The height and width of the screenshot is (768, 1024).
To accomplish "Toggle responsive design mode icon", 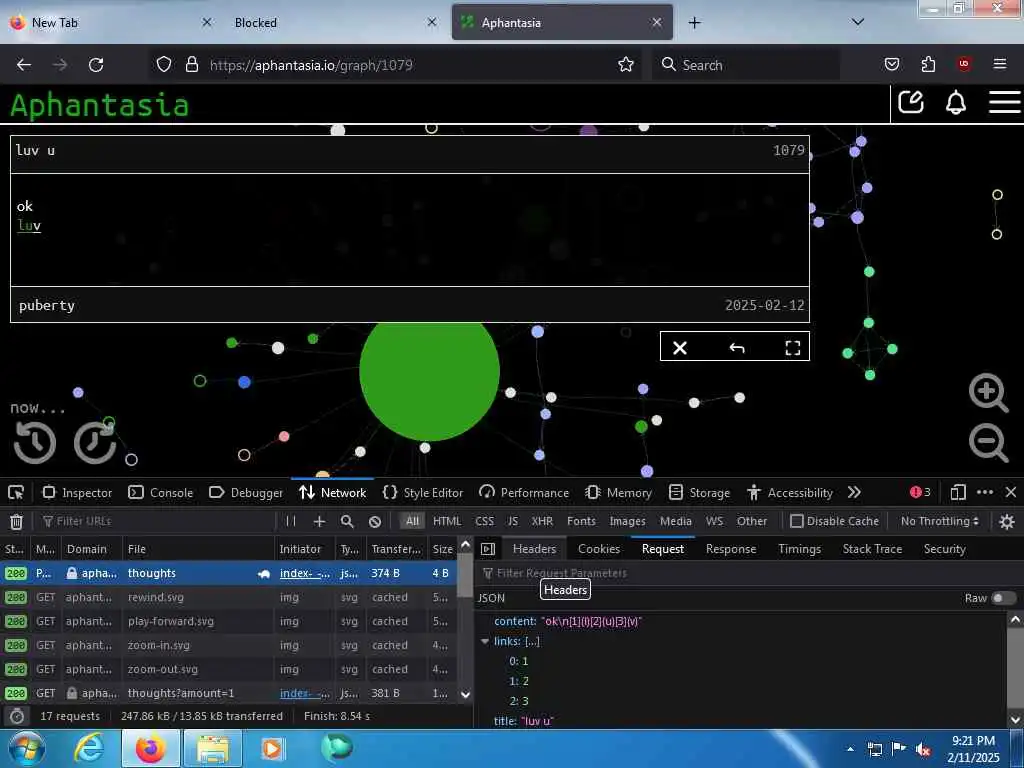I will [958, 492].
